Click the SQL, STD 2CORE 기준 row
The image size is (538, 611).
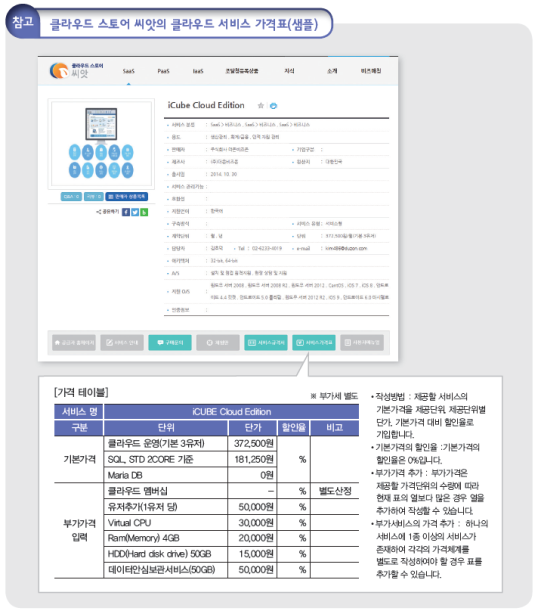click(x=150, y=459)
